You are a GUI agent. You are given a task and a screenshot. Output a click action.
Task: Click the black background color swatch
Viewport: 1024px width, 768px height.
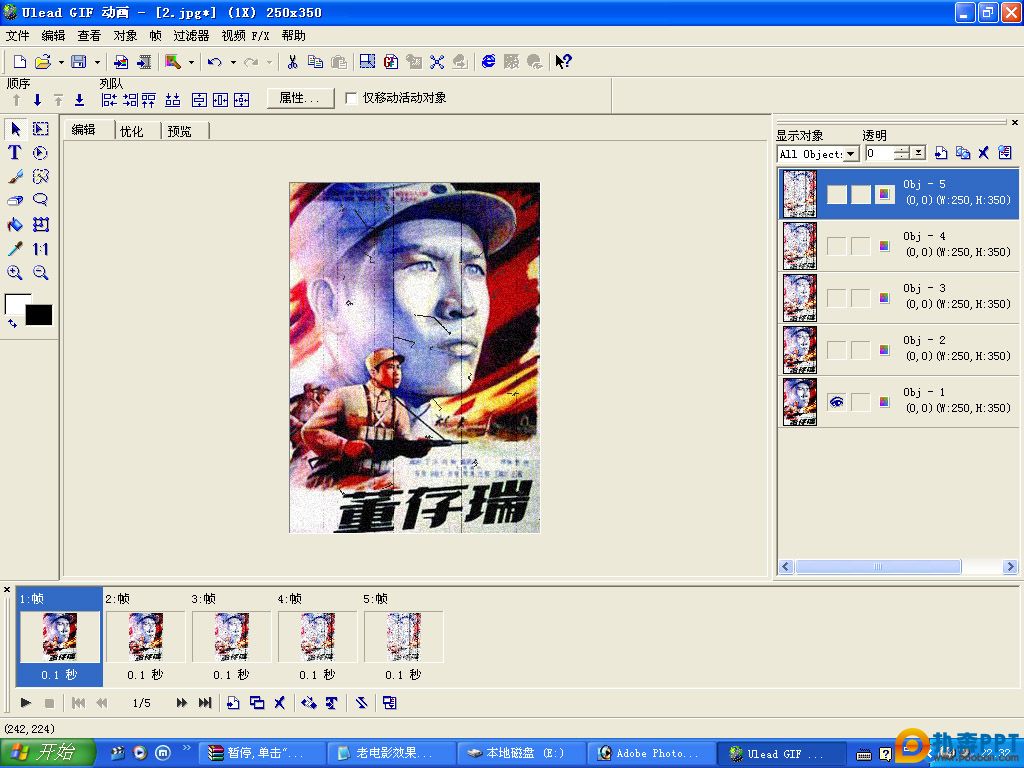(x=39, y=315)
